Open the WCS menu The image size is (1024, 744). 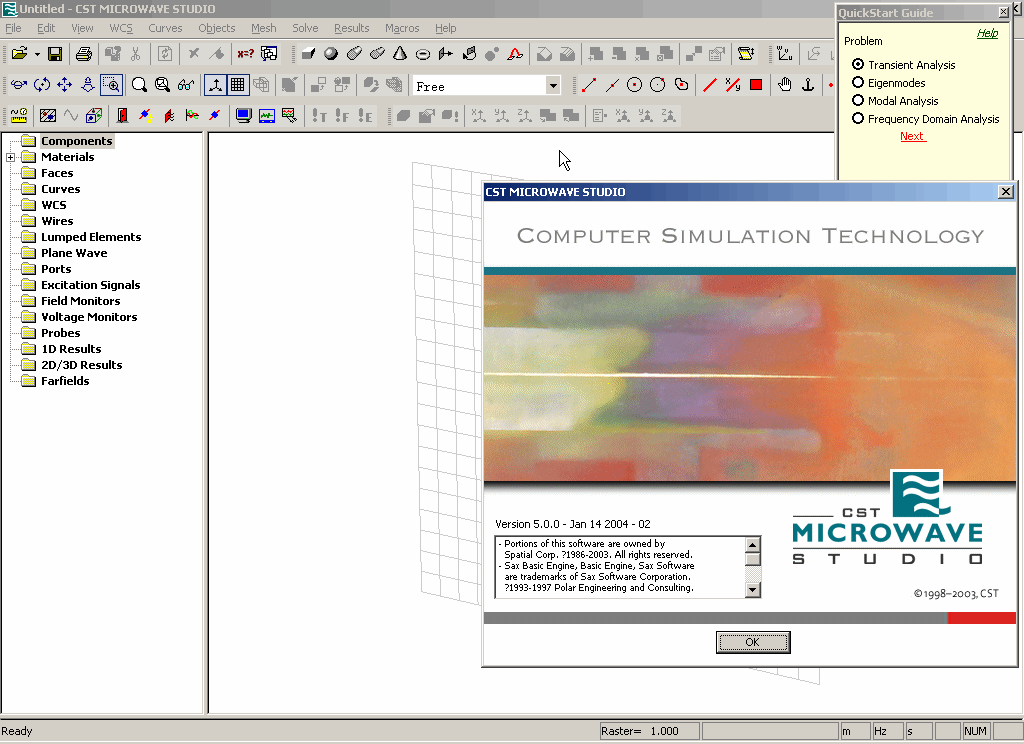tap(121, 28)
